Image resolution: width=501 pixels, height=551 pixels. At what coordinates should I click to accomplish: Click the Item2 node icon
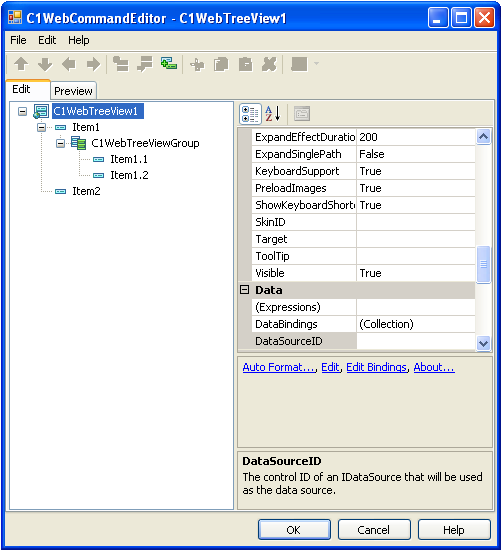pyautogui.click(x=60, y=191)
